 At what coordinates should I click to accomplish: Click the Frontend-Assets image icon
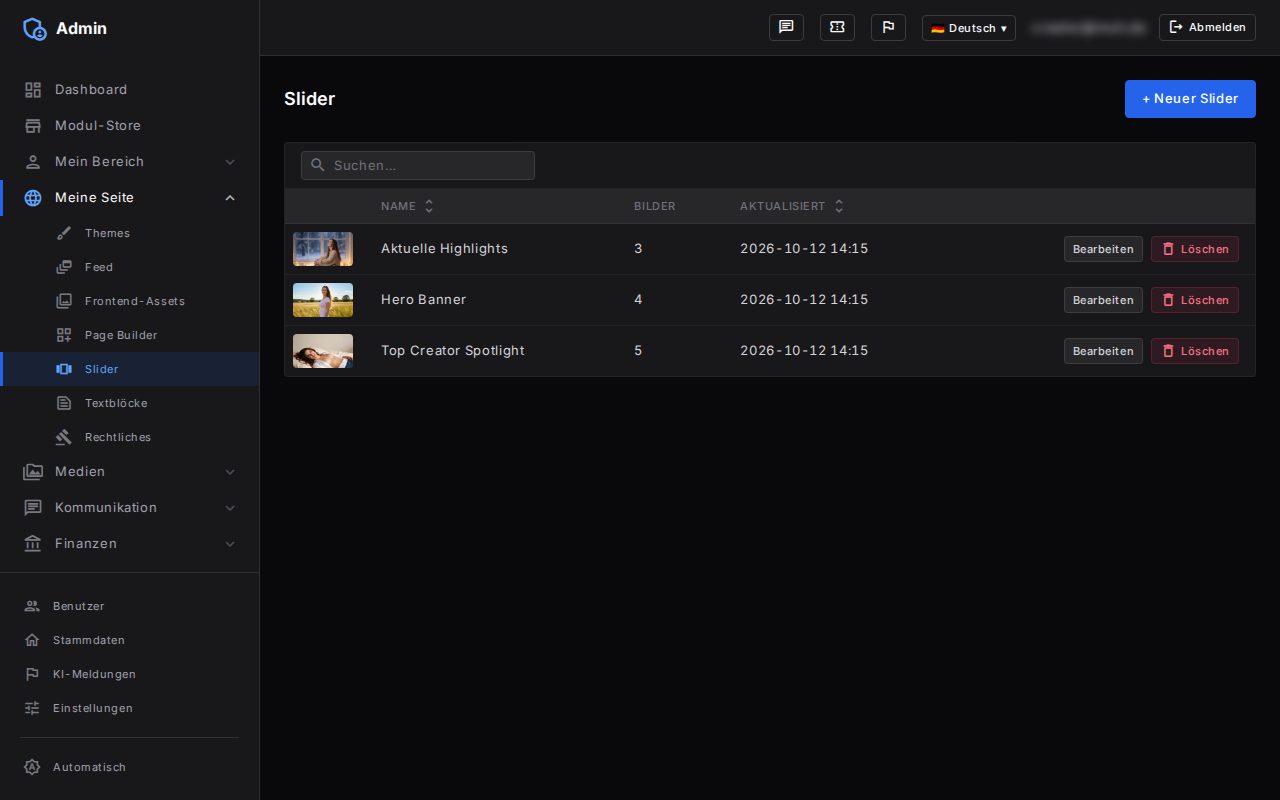[x=64, y=301]
